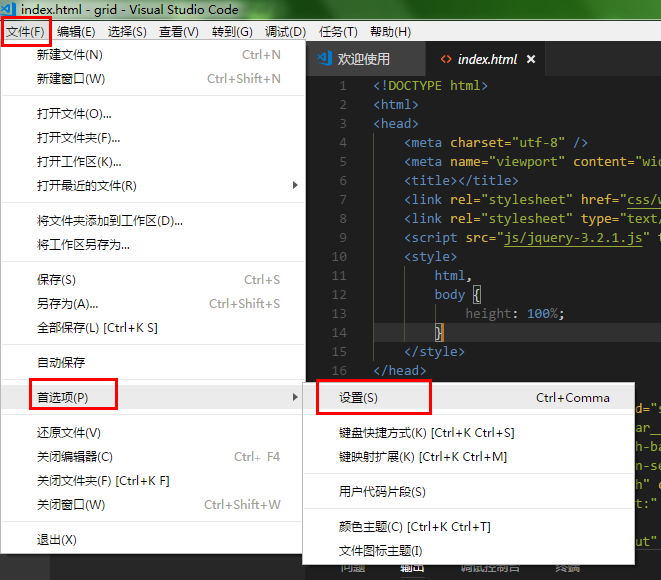Open 键盘快捷方式(K) entry
The height and width of the screenshot is (580, 661).
click(469, 433)
